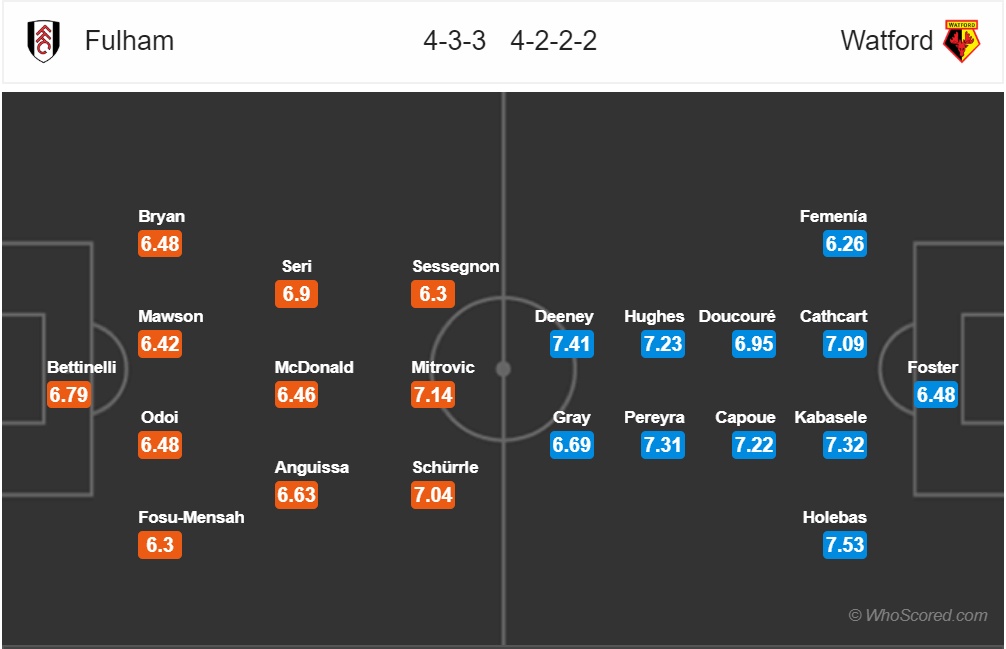The image size is (1006, 649).
Task: Select Holebas's 7.53 rating badge
Action: pyautogui.click(x=845, y=544)
